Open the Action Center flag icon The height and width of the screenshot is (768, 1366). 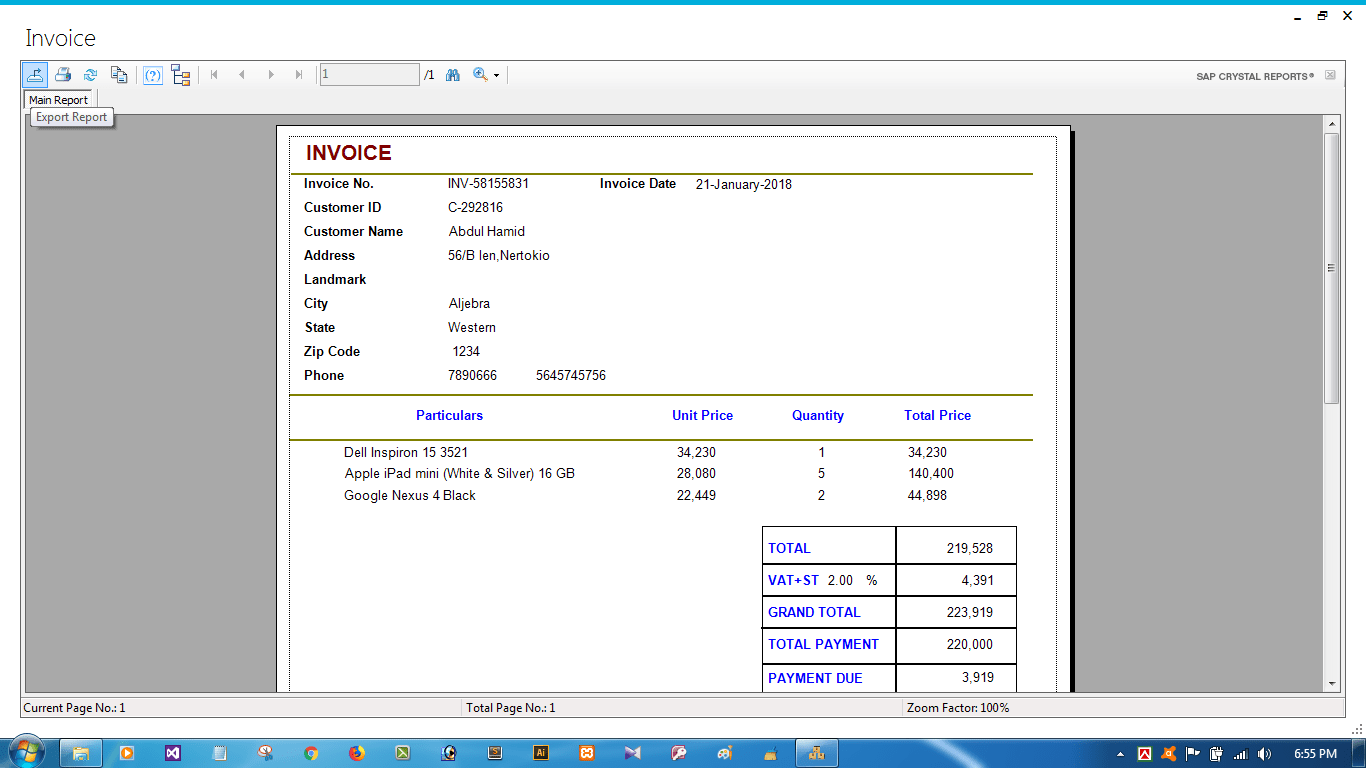pos(1192,754)
